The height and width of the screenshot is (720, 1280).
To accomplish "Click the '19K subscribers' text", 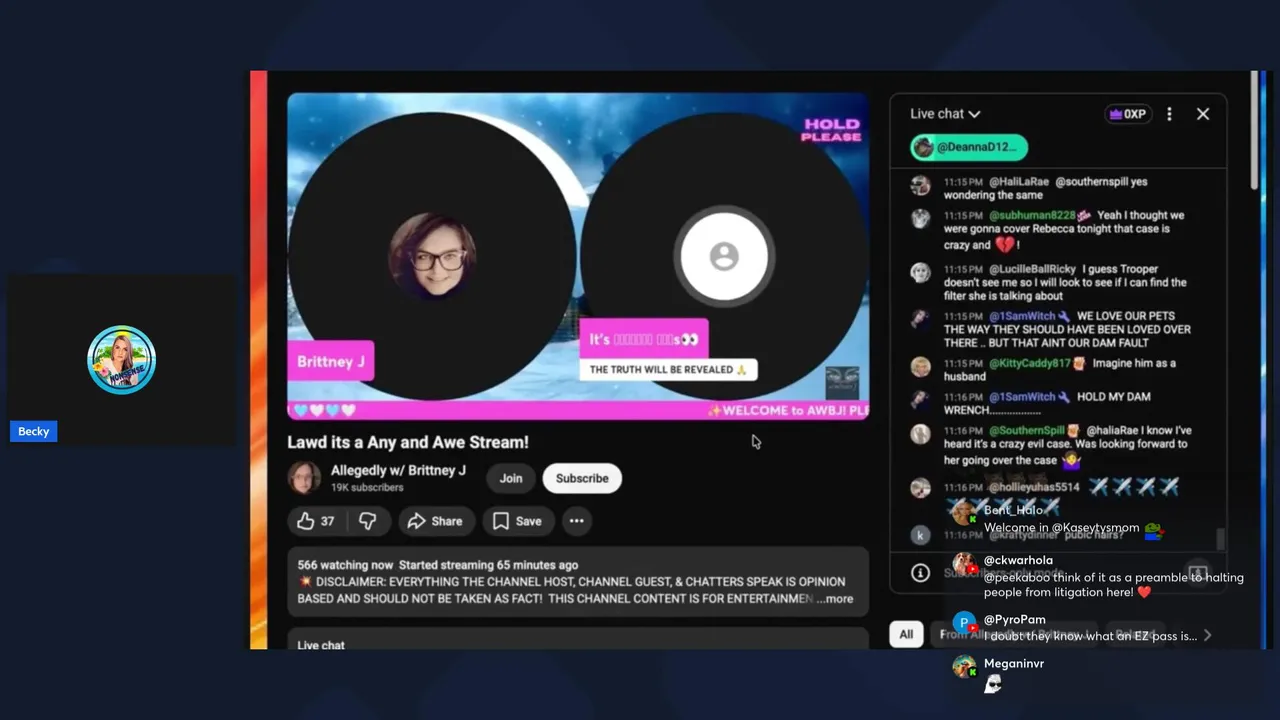I will 367,488.
